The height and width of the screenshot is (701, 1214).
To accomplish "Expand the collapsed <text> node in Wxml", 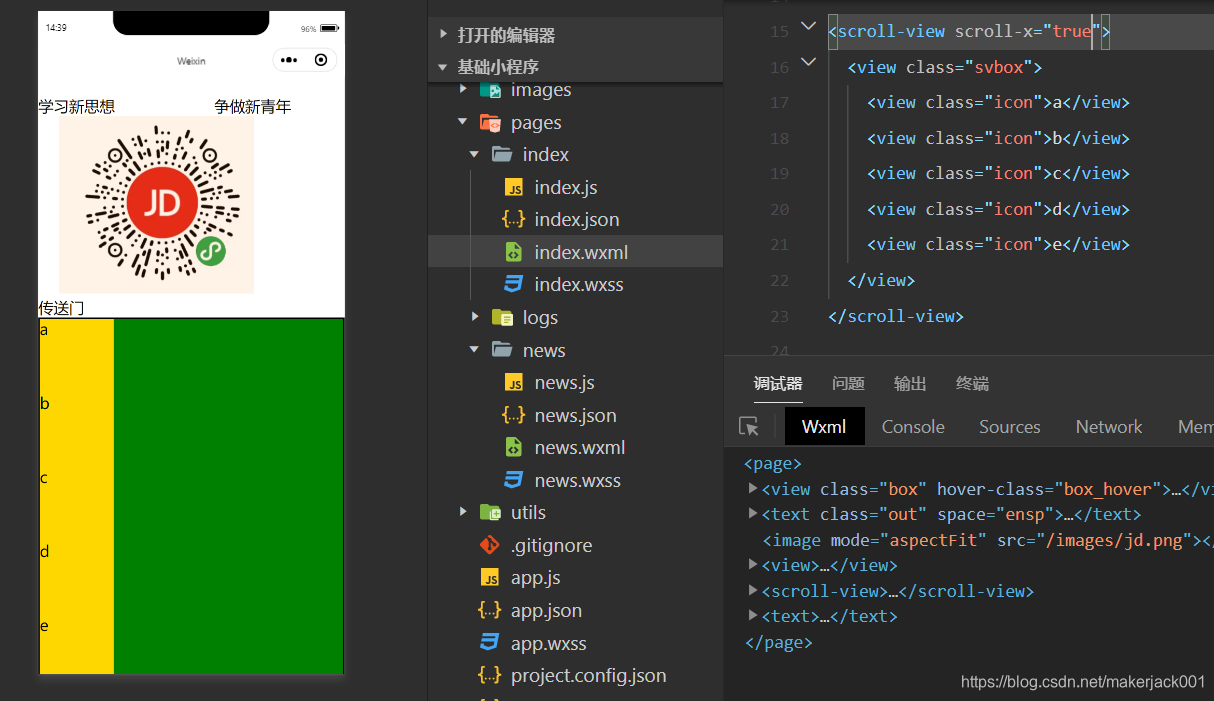I will [753, 616].
